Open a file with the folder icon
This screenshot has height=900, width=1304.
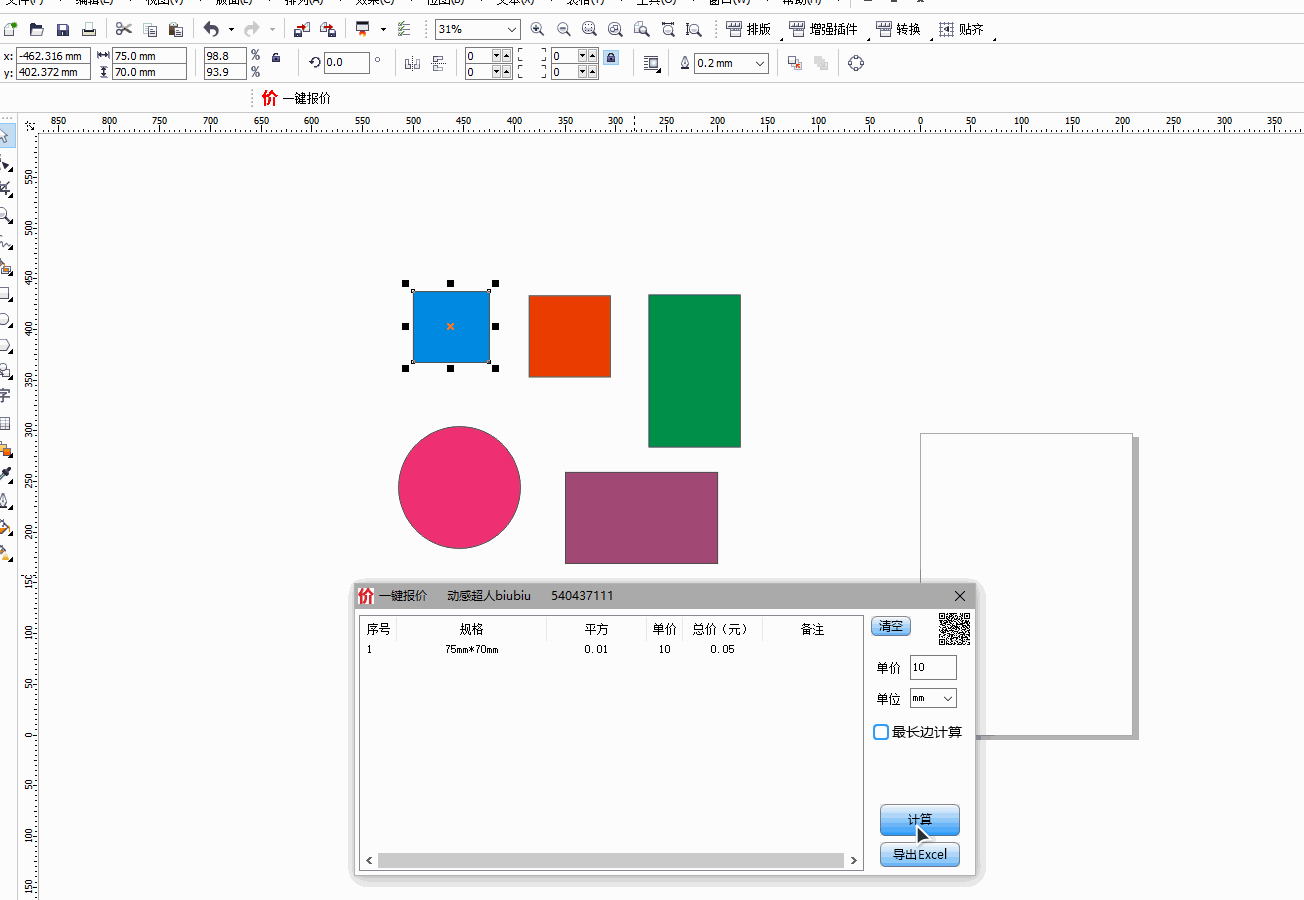(37, 30)
